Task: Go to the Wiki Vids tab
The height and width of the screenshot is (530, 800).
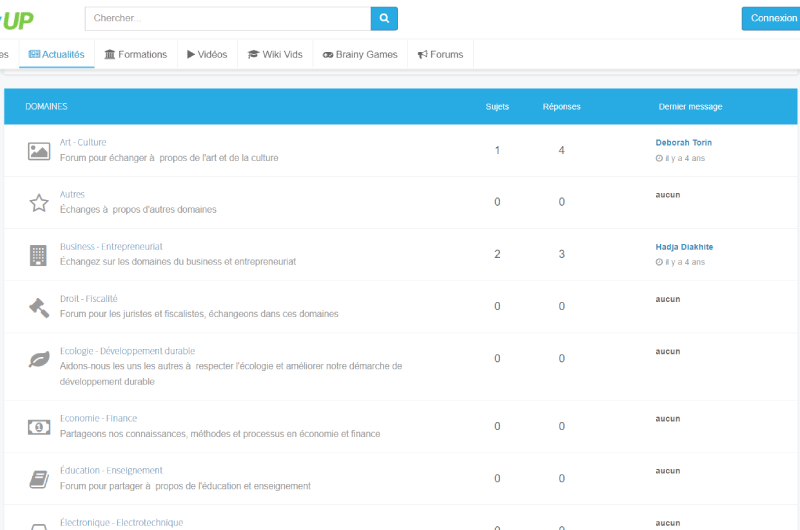Action: [275, 54]
